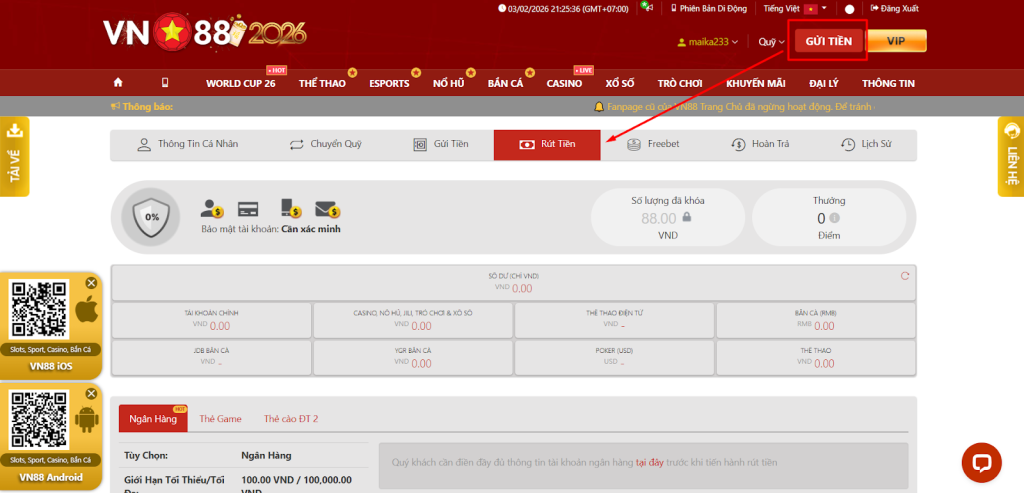1024x493 pixels.
Task: Select the Thẻ cào ĐT 2 tab
Action: point(291,419)
